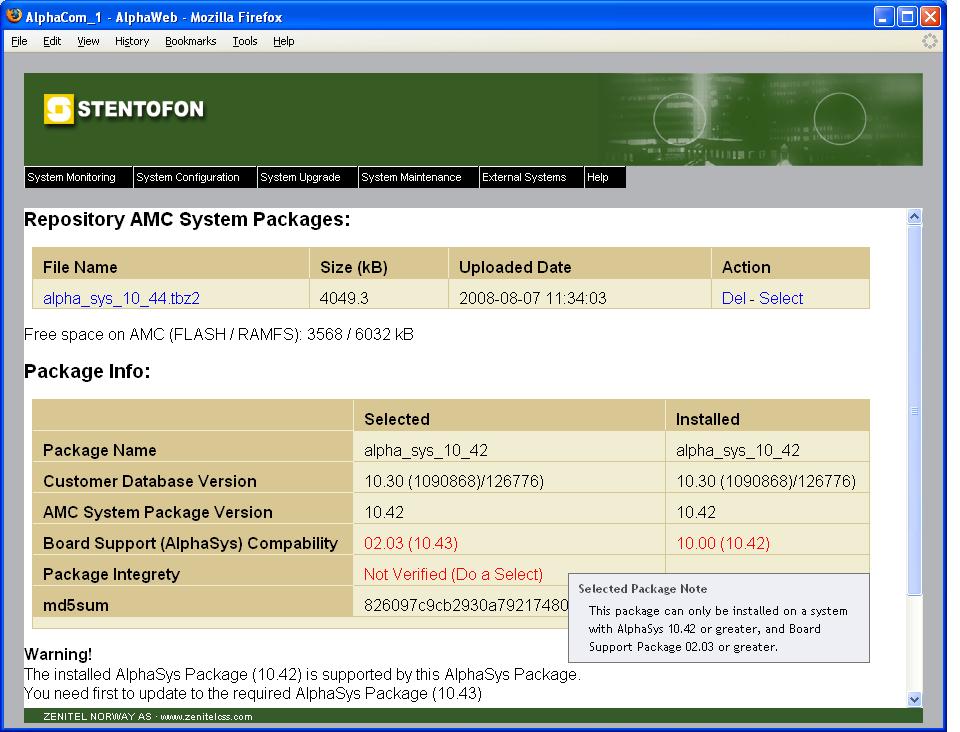Open the alpha_sys_10_44.tbz2 file link

click(x=113, y=298)
